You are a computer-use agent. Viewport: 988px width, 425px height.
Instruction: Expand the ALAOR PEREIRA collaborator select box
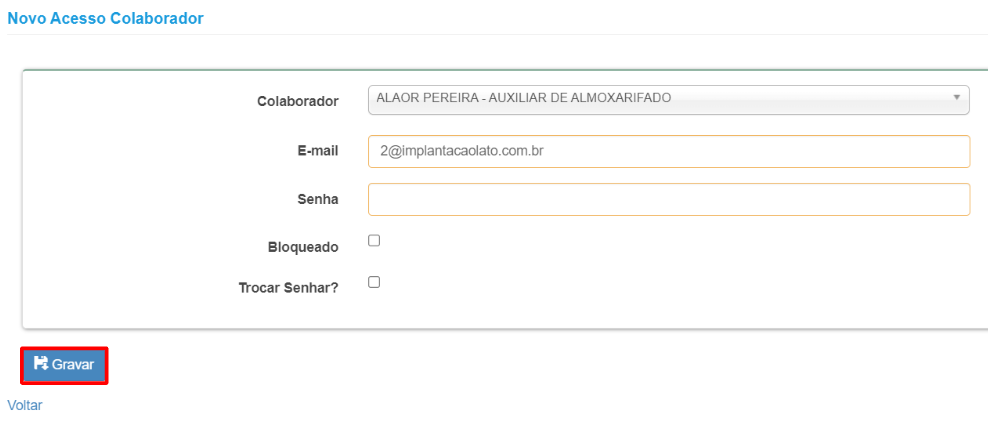669,100
